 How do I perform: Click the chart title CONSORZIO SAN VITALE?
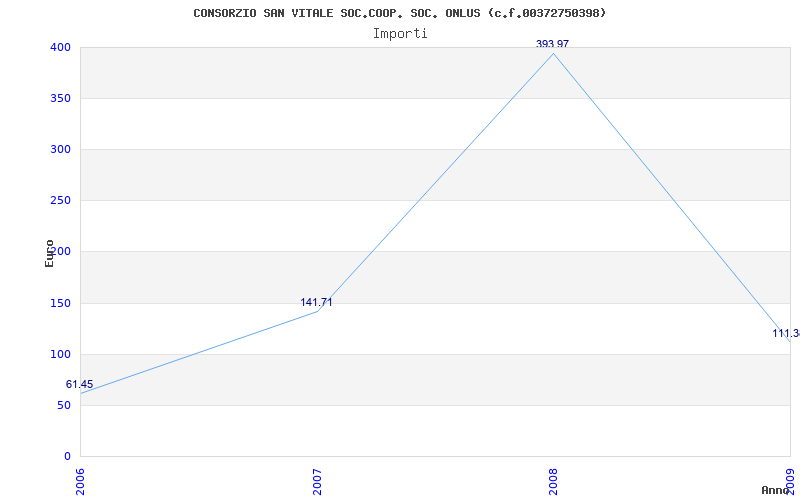coord(399,13)
